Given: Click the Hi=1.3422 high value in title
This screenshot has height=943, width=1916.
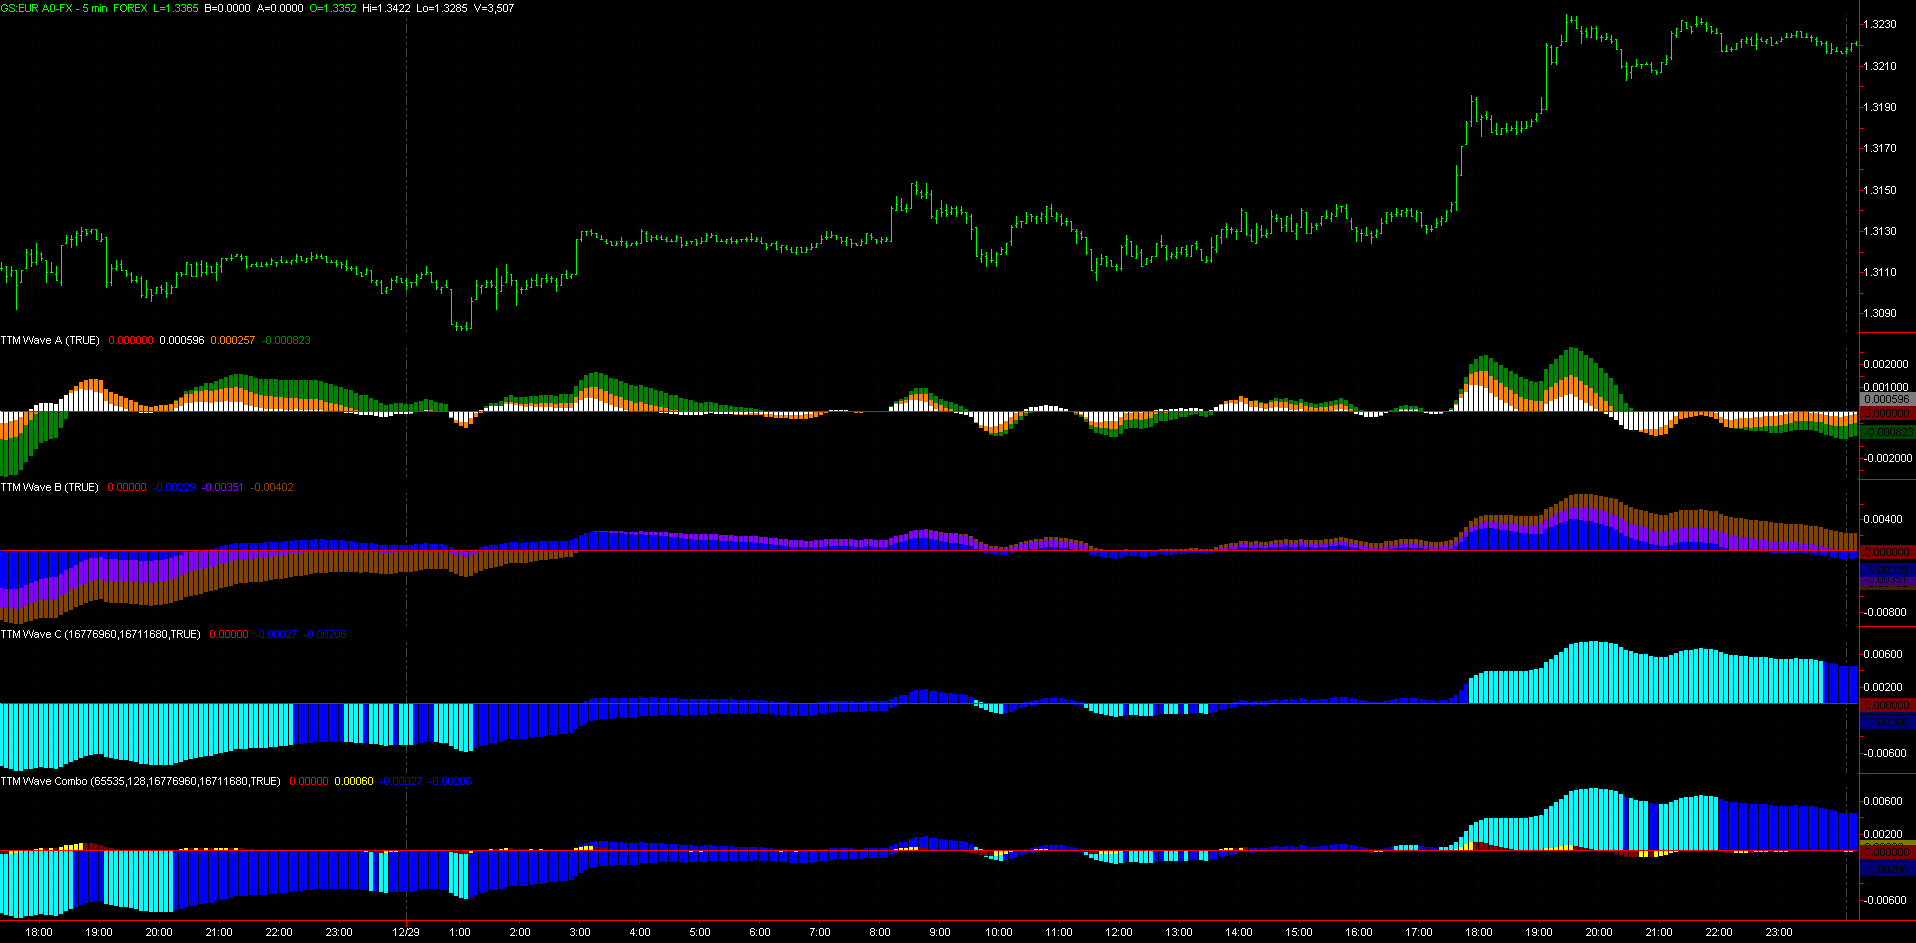Looking at the screenshot, I should (386, 8).
